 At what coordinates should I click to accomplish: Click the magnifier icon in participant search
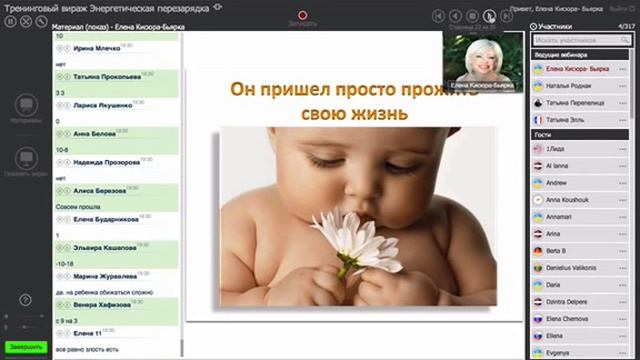point(625,40)
